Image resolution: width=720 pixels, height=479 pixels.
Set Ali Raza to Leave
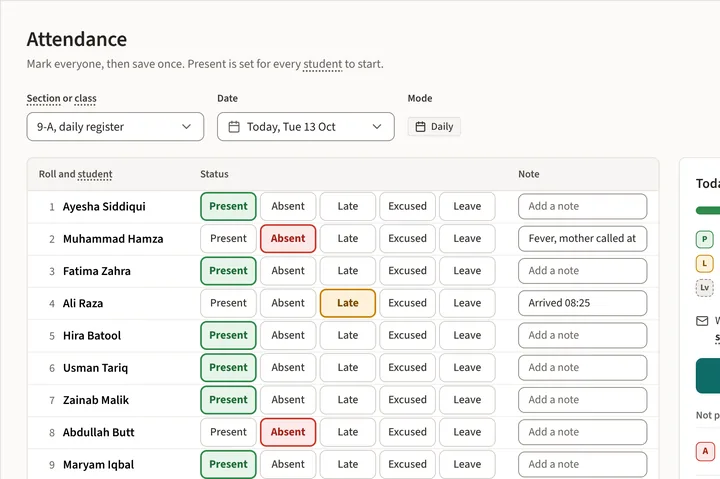(x=467, y=303)
